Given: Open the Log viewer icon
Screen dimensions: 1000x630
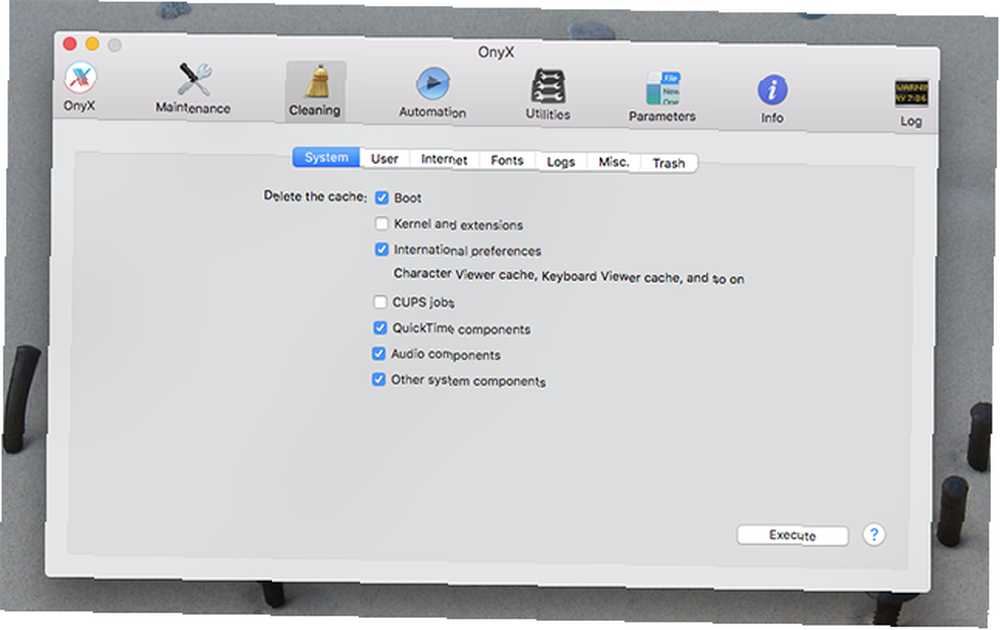Looking at the screenshot, I should (x=911, y=94).
